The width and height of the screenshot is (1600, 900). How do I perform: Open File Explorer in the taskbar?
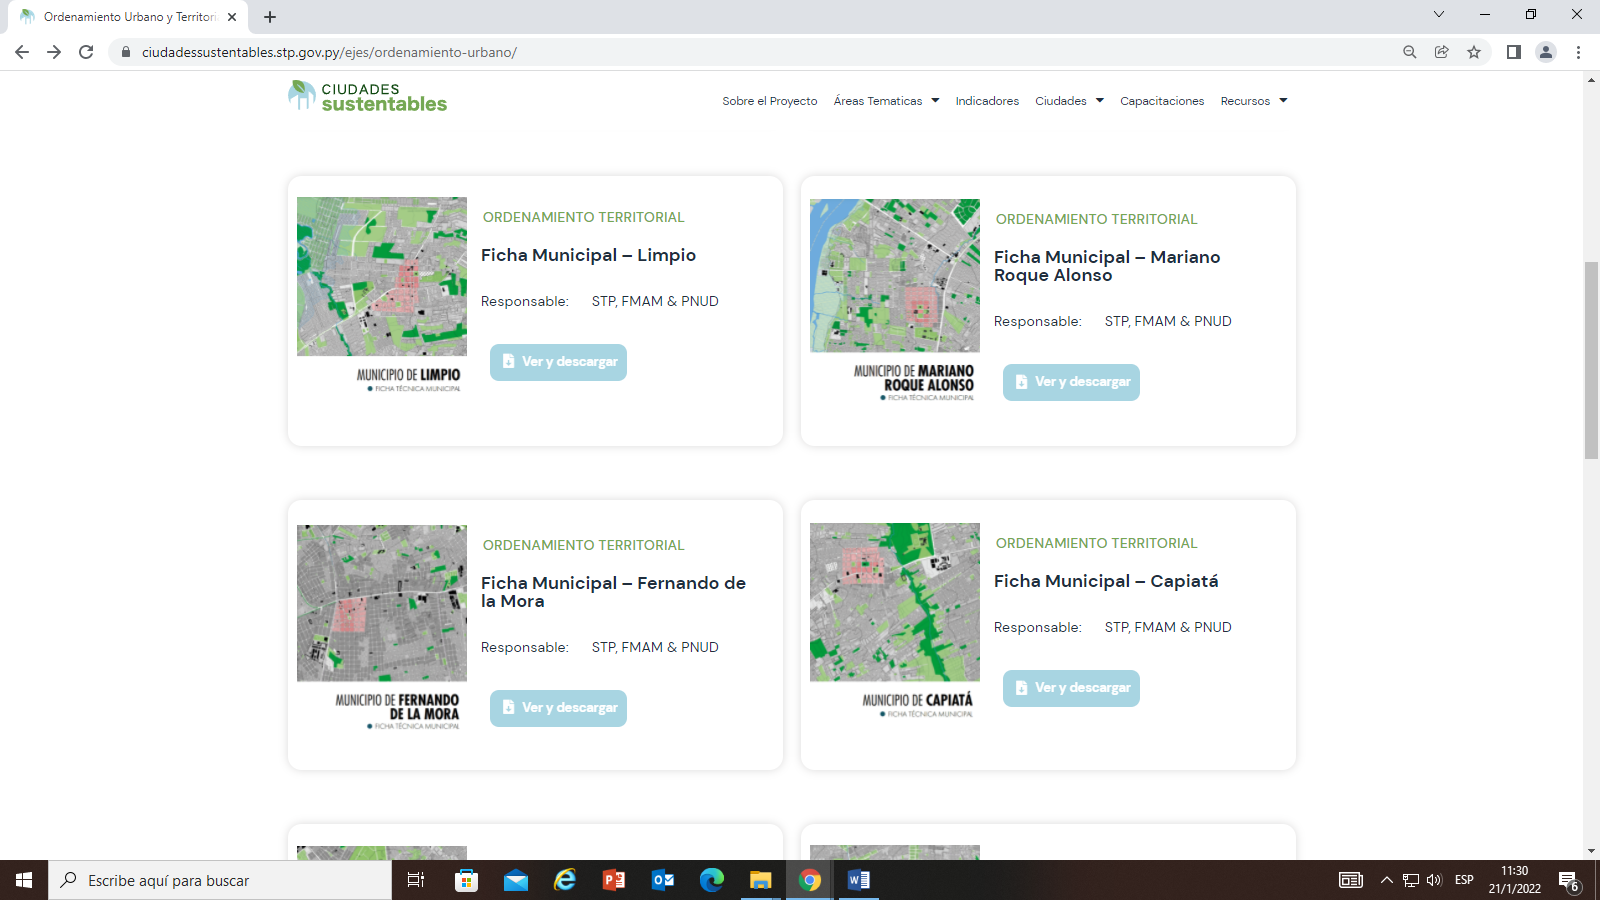point(760,880)
